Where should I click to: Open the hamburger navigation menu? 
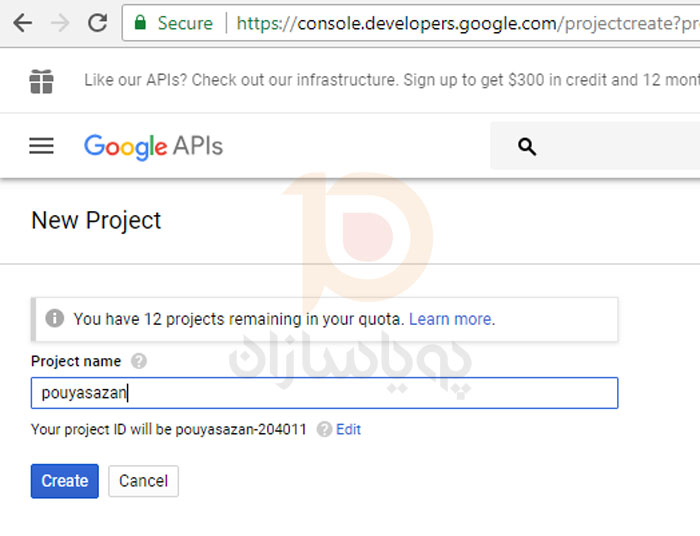click(41, 146)
